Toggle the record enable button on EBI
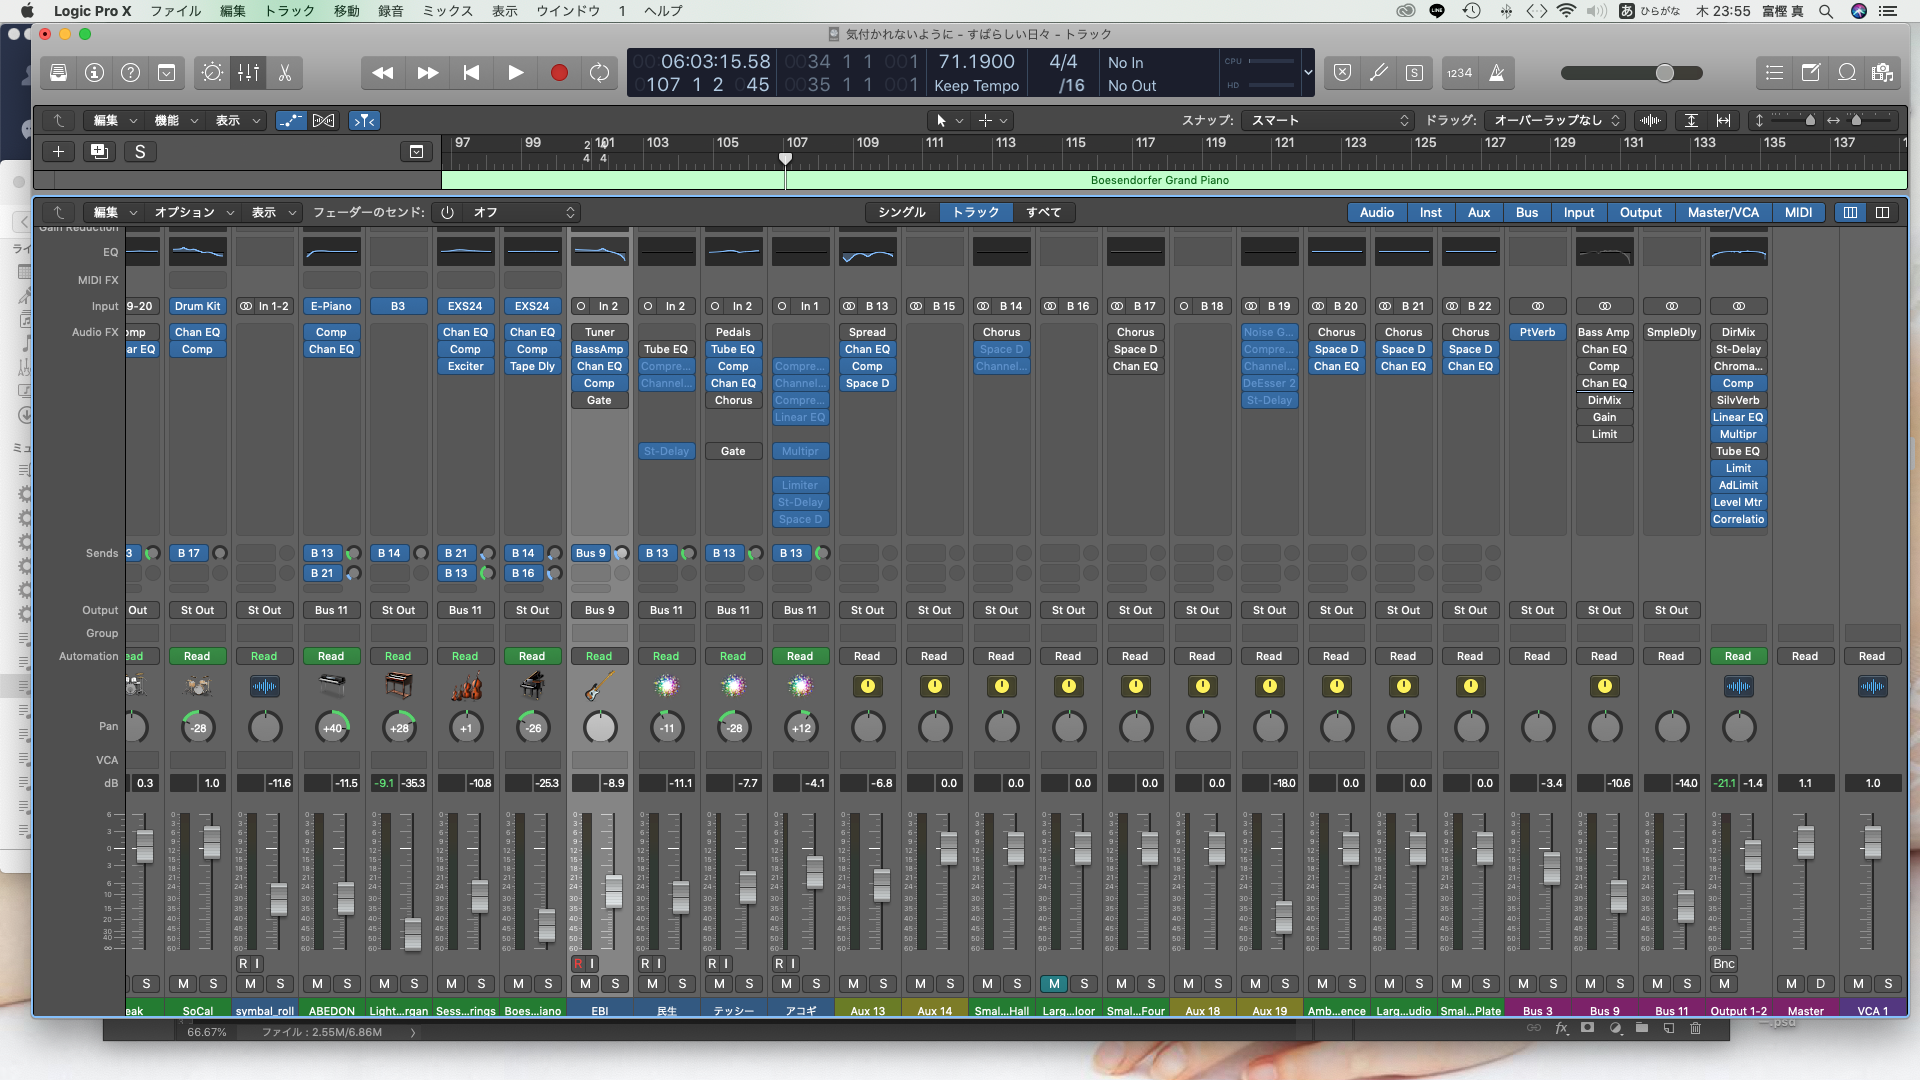Screen dimensions: 1920x1080 [x=578, y=964]
